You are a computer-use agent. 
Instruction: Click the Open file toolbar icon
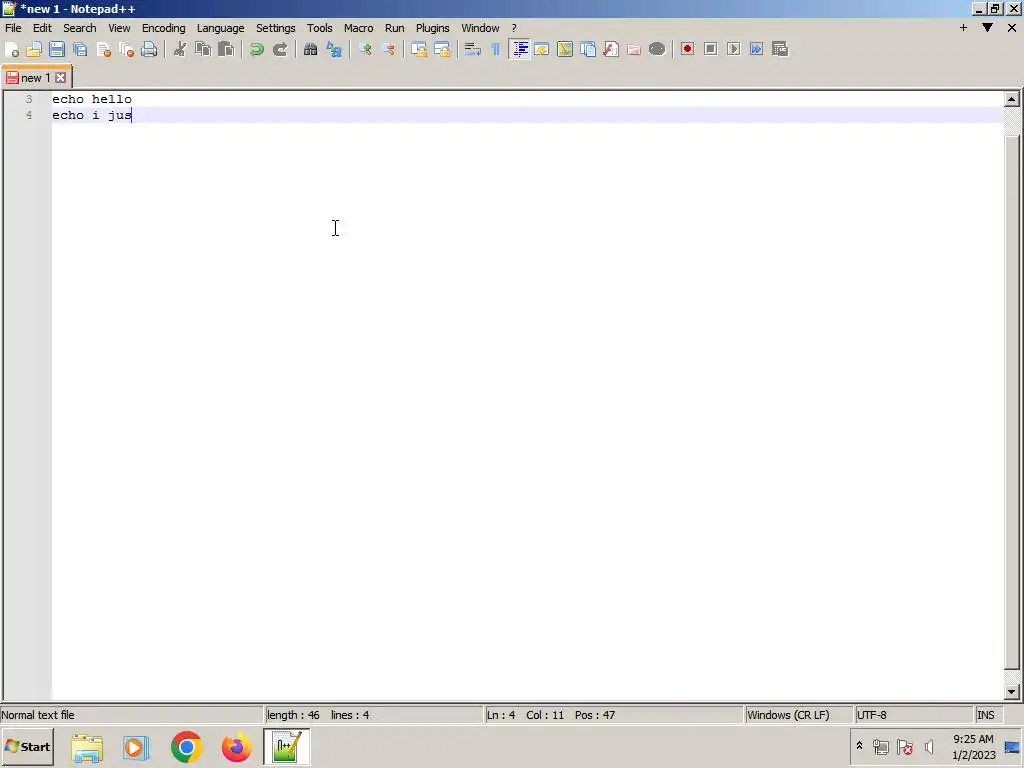[34, 50]
